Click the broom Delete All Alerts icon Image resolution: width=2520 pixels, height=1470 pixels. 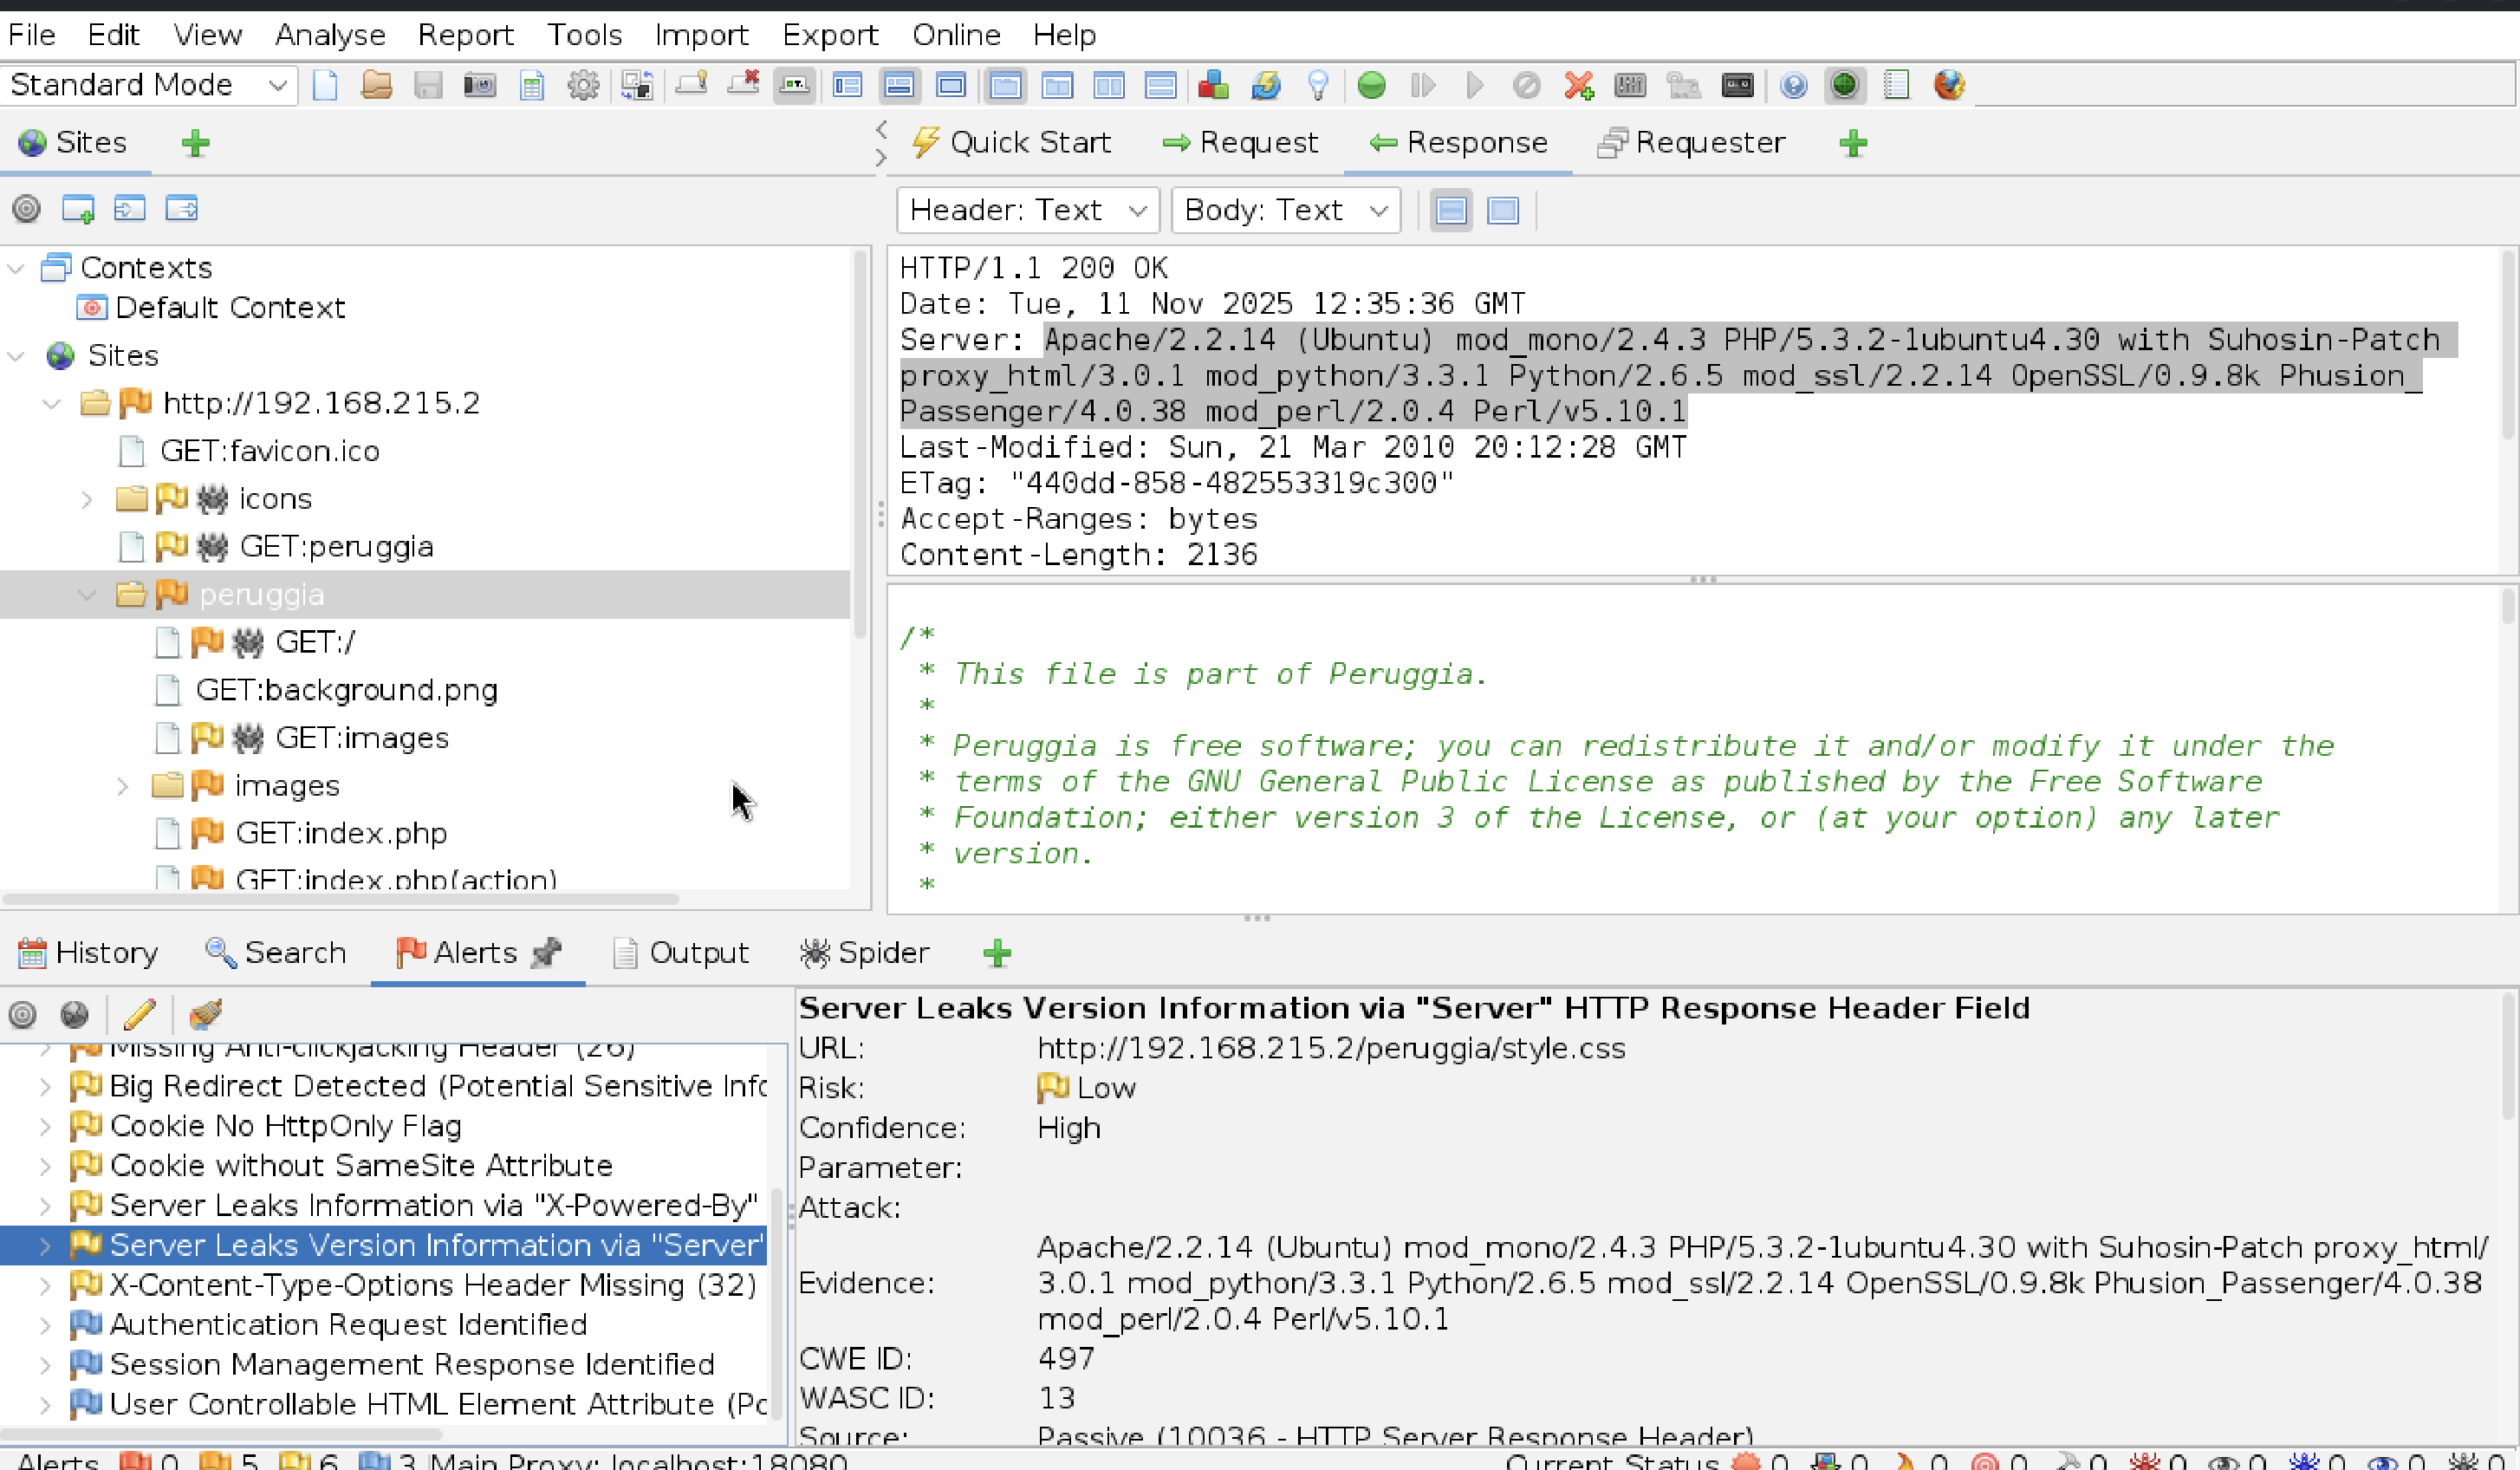coord(205,1014)
